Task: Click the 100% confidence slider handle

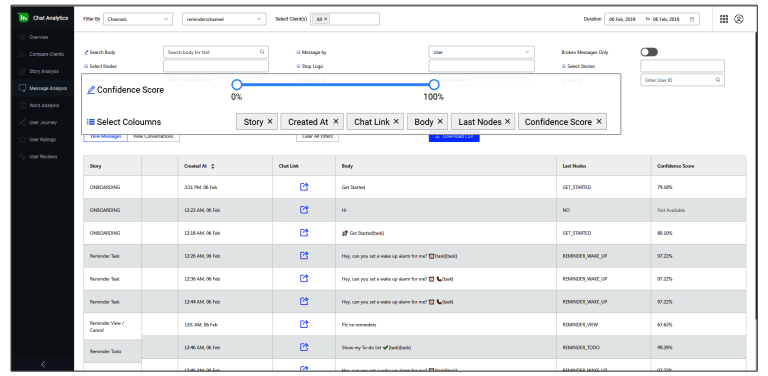Action: tap(434, 84)
